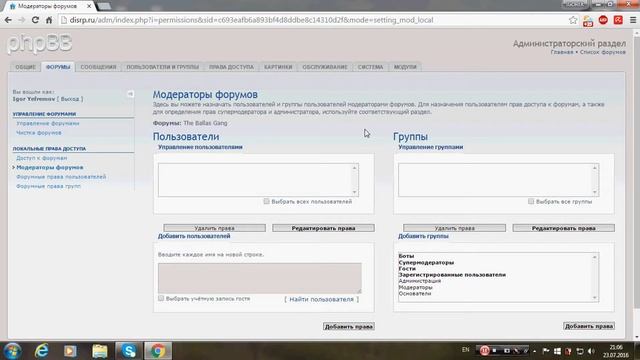Go back with the browser back arrow
The image size is (640, 360).
[x=8, y=20]
